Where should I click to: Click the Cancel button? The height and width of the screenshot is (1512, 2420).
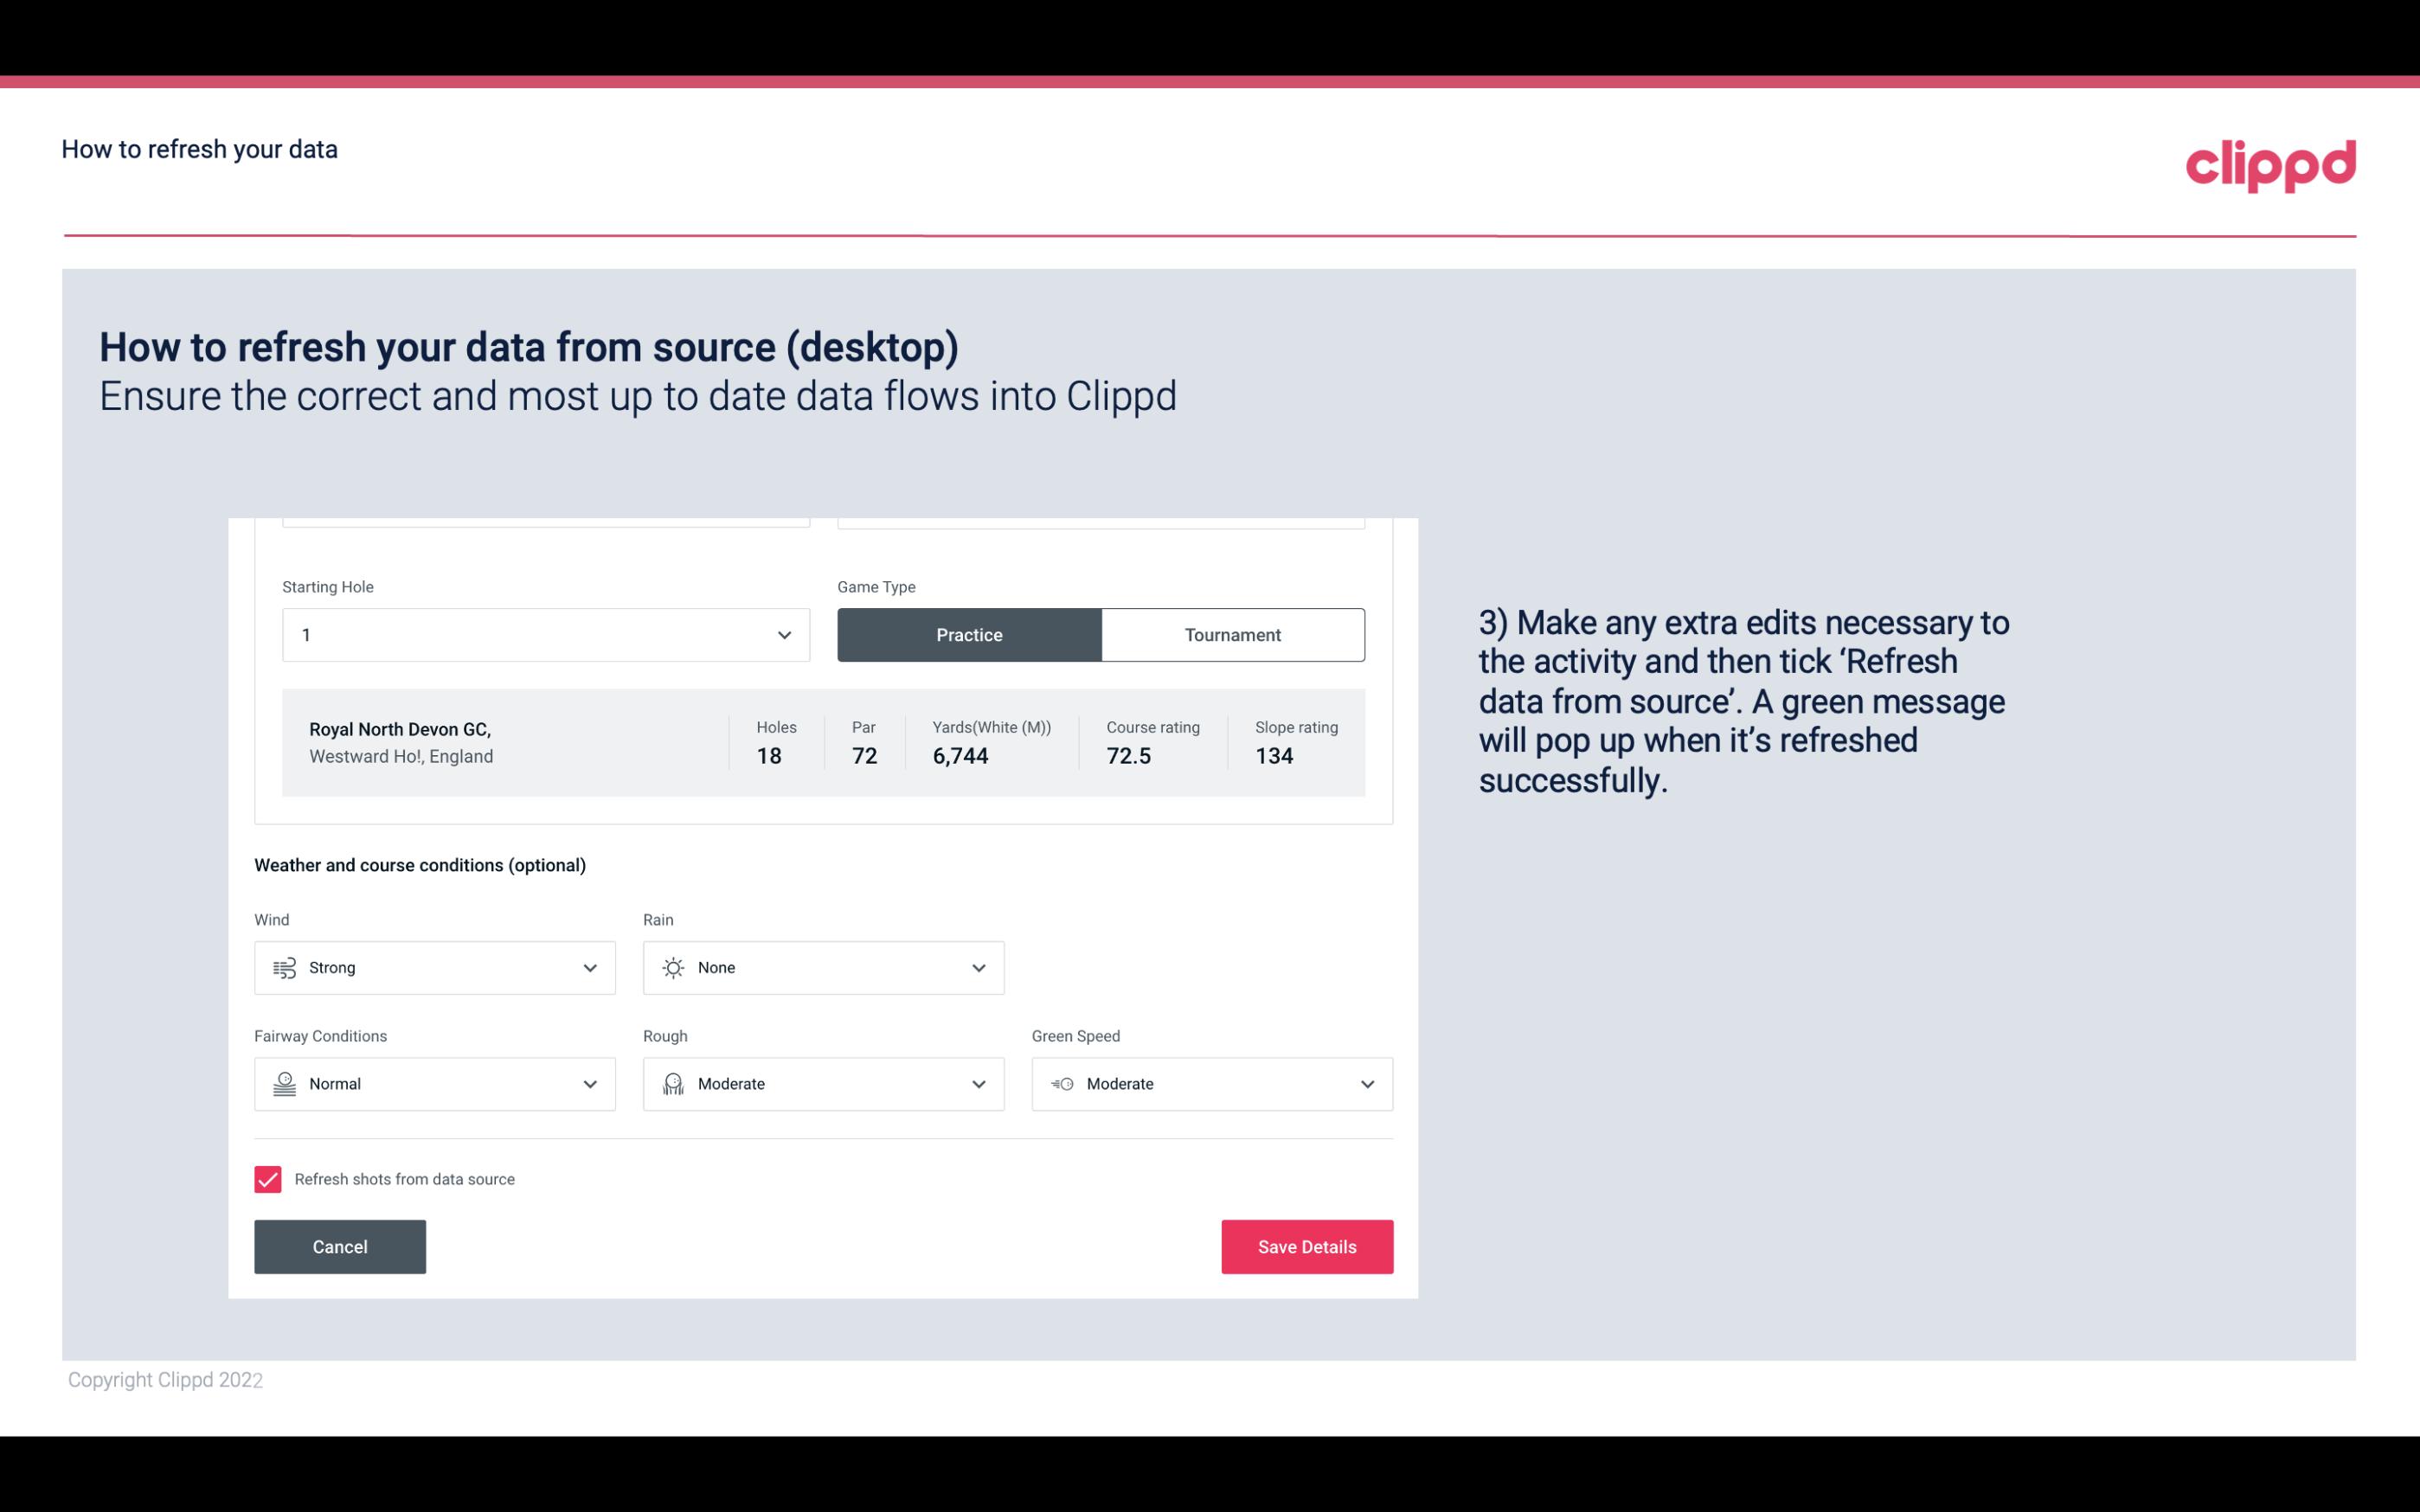click(x=340, y=1247)
